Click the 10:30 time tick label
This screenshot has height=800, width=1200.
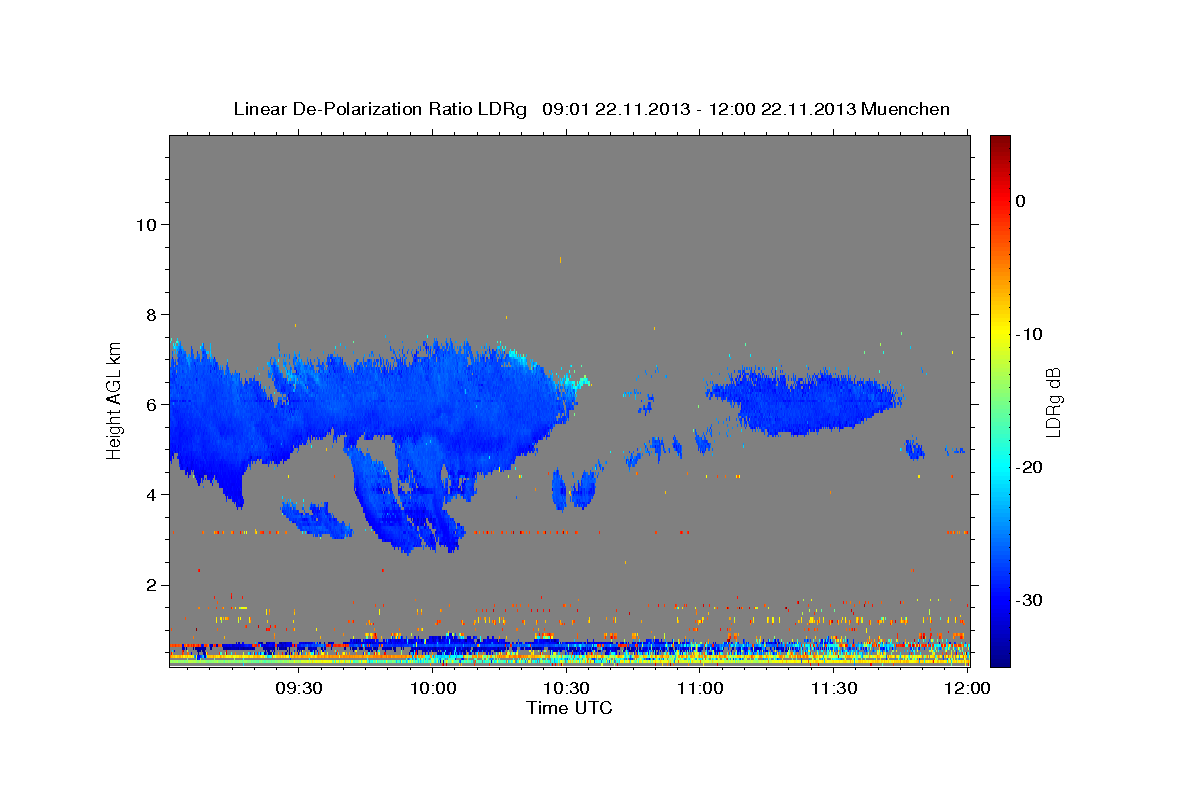(567, 688)
